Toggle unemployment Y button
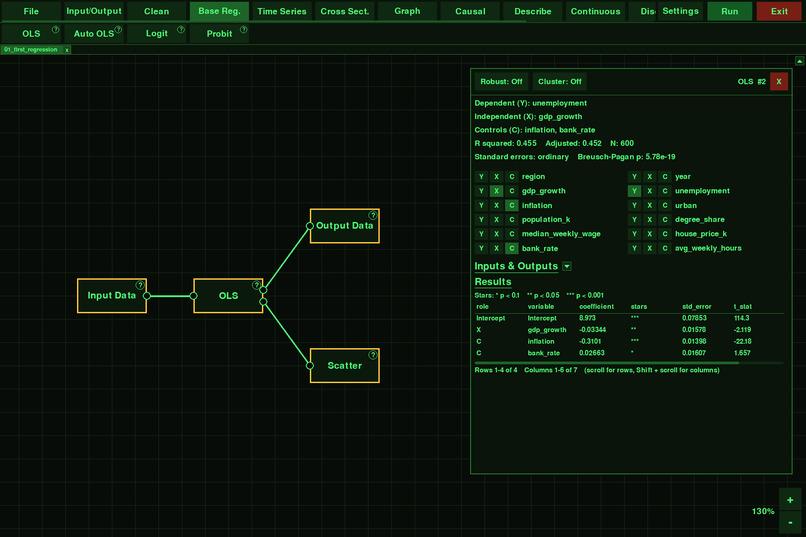Screen dimensions: 806x537 [634, 191]
